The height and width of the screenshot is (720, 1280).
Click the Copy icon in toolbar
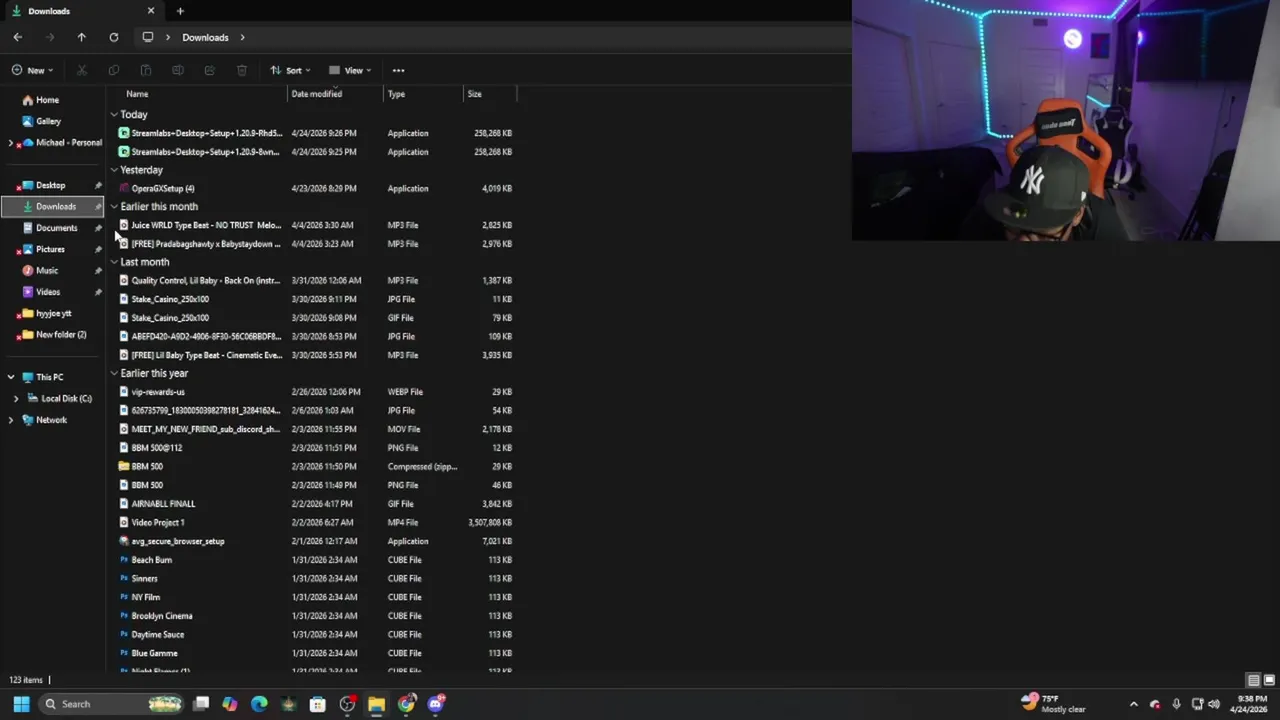pos(113,70)
